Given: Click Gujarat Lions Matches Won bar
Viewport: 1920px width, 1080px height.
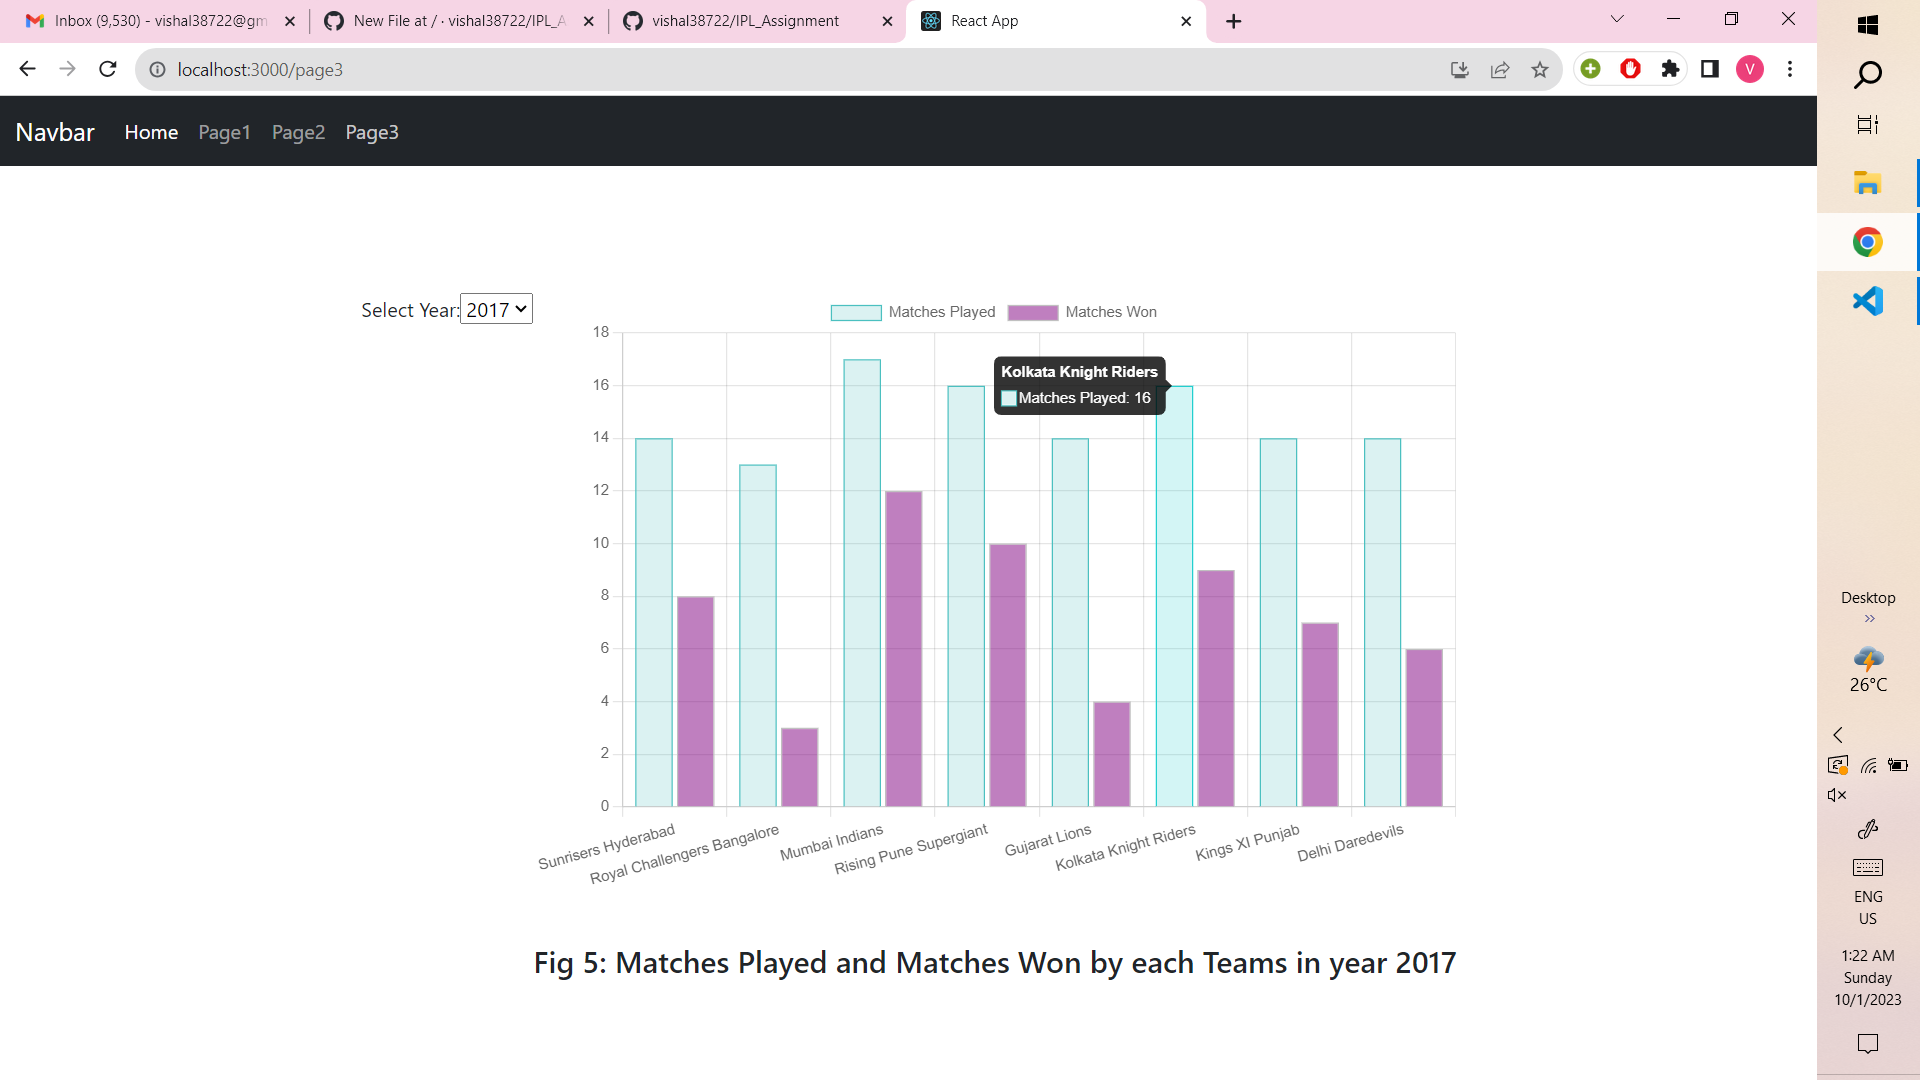Looking at the screenshot, I should click(1112, 754).
